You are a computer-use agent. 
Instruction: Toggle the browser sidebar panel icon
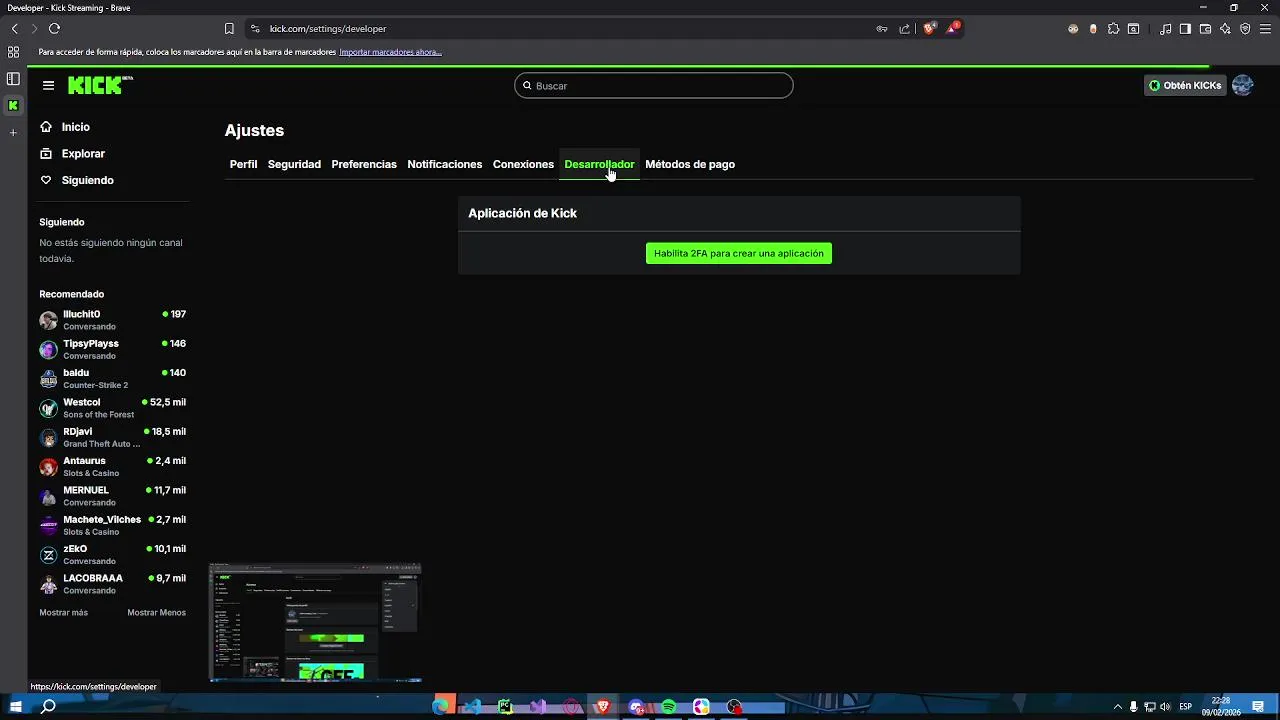pyautogui.click(x=1185, y=29)
